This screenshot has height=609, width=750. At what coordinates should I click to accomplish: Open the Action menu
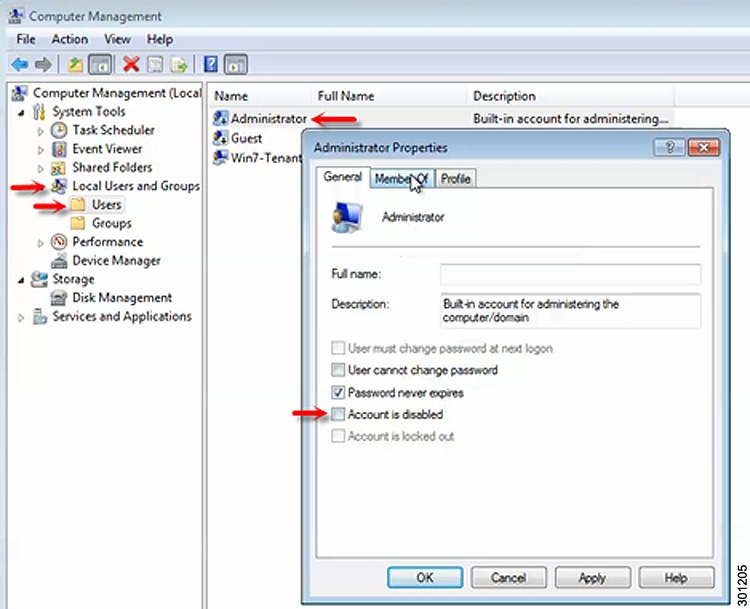(70, 39)
